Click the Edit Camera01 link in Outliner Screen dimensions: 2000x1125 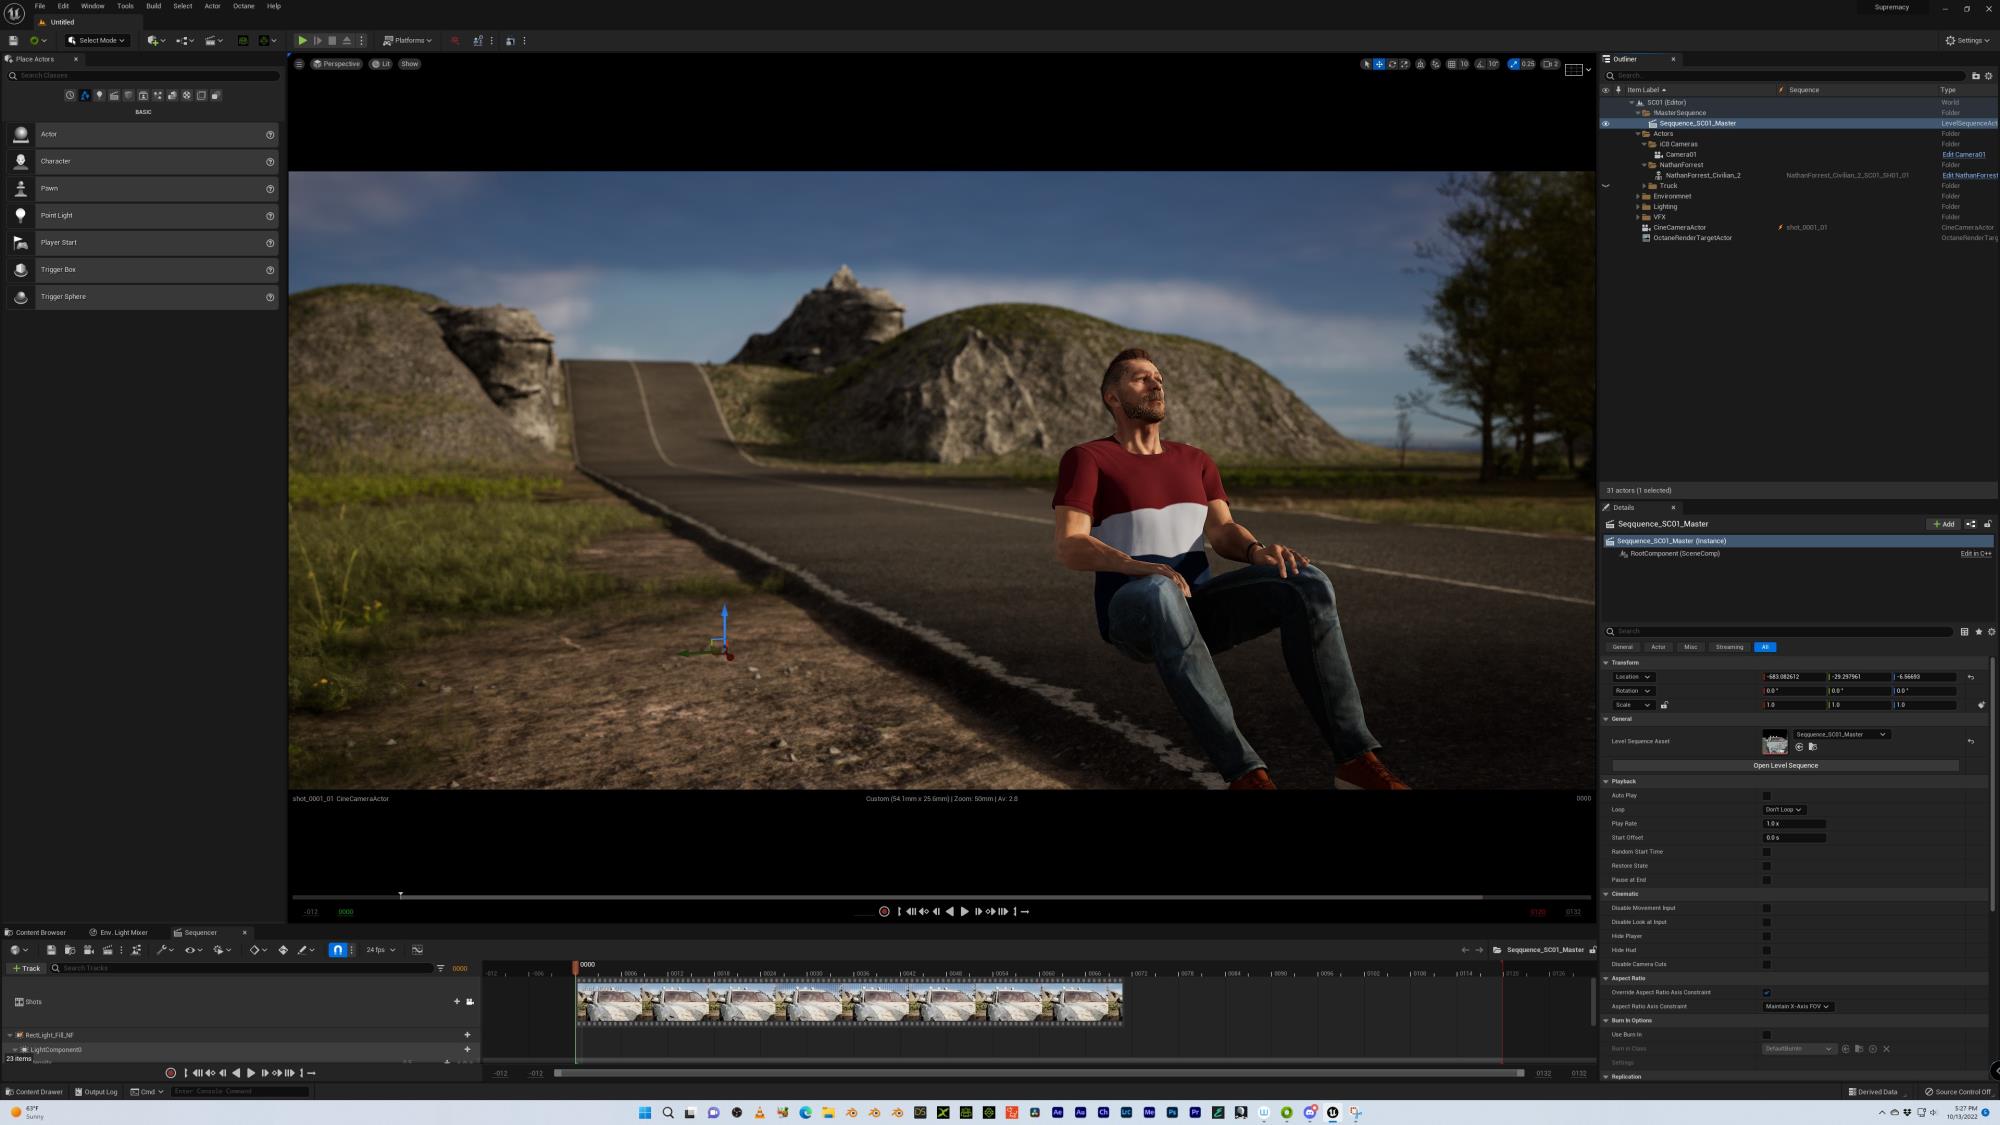1963,155
